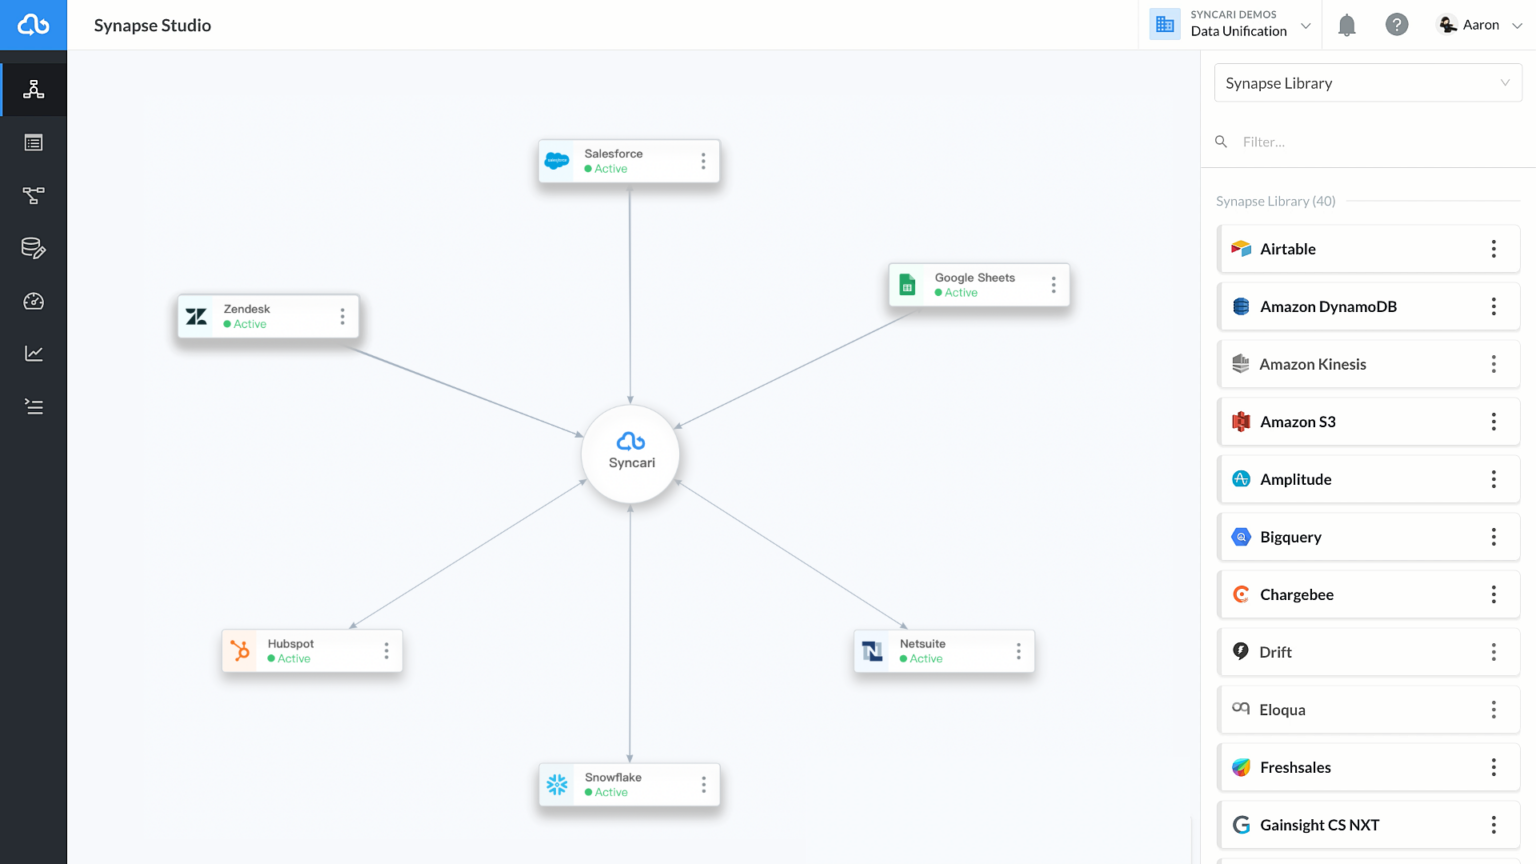Open the Salesforce card options menu

click(x=703, y=161)
